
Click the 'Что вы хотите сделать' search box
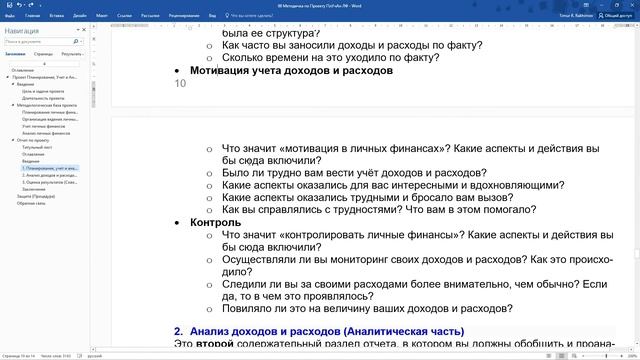click(249, 16)
